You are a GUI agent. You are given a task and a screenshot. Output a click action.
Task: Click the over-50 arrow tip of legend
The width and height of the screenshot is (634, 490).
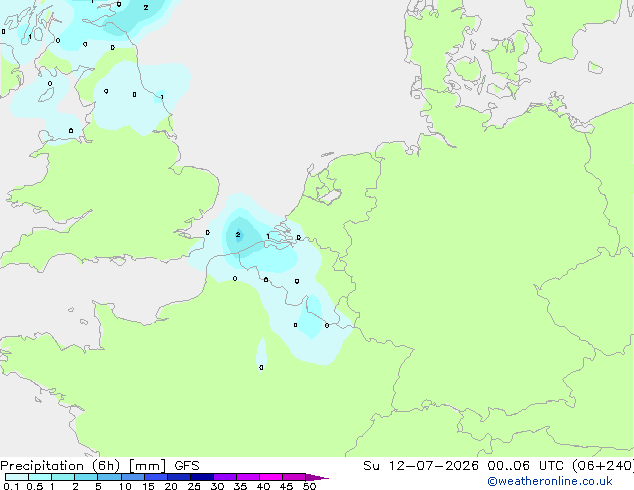317,477
